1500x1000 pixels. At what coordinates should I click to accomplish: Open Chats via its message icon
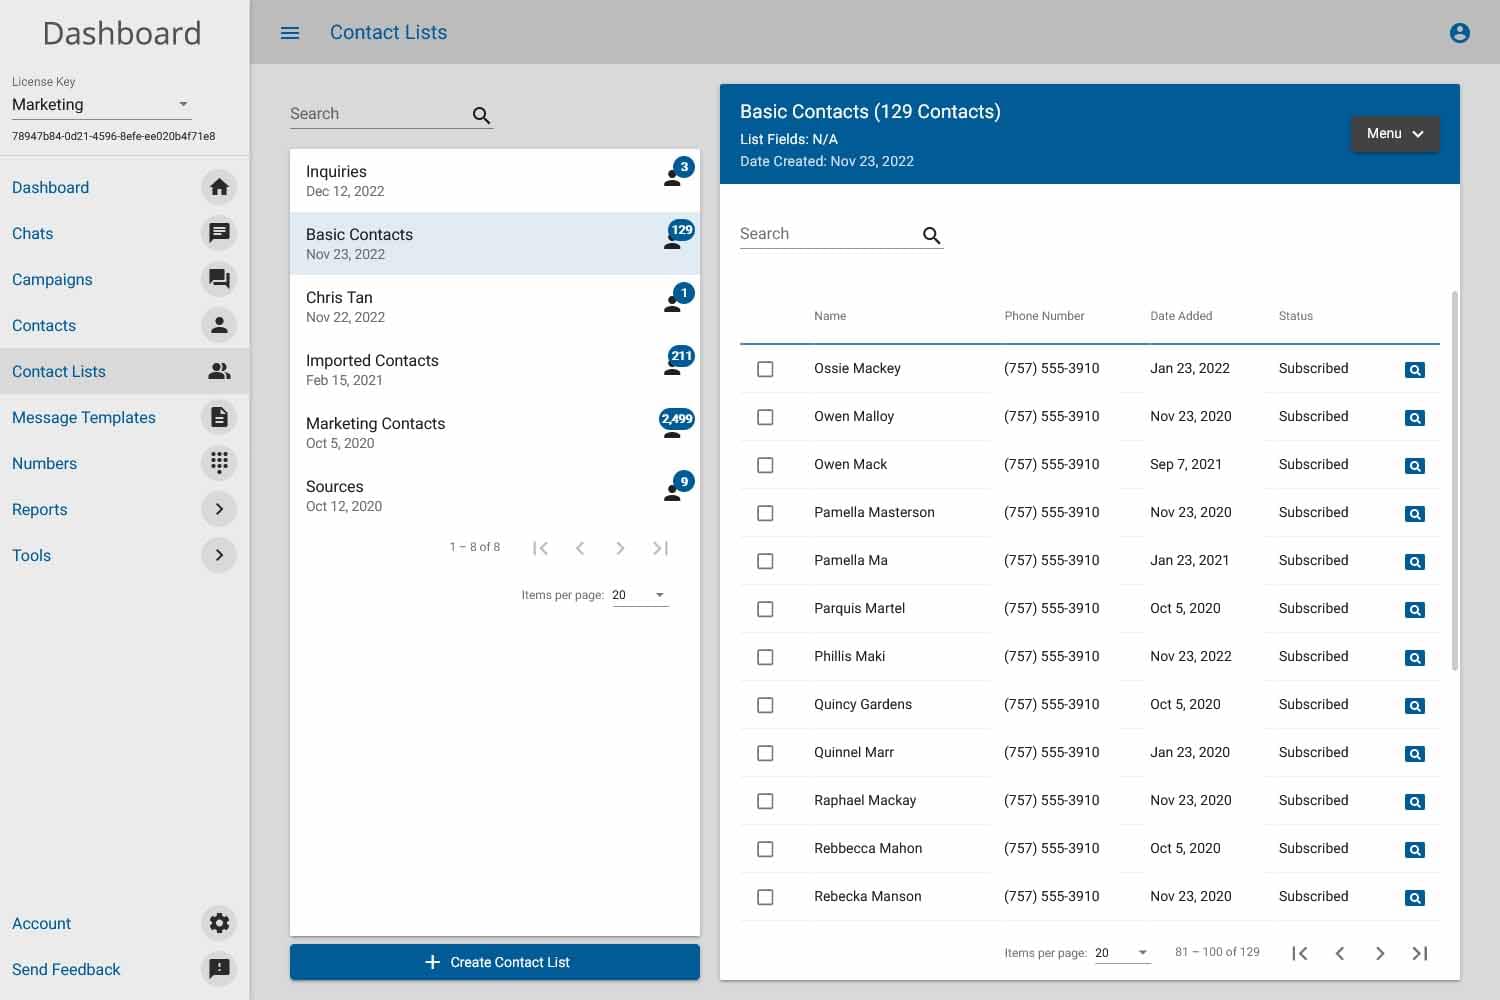(219, 233)
